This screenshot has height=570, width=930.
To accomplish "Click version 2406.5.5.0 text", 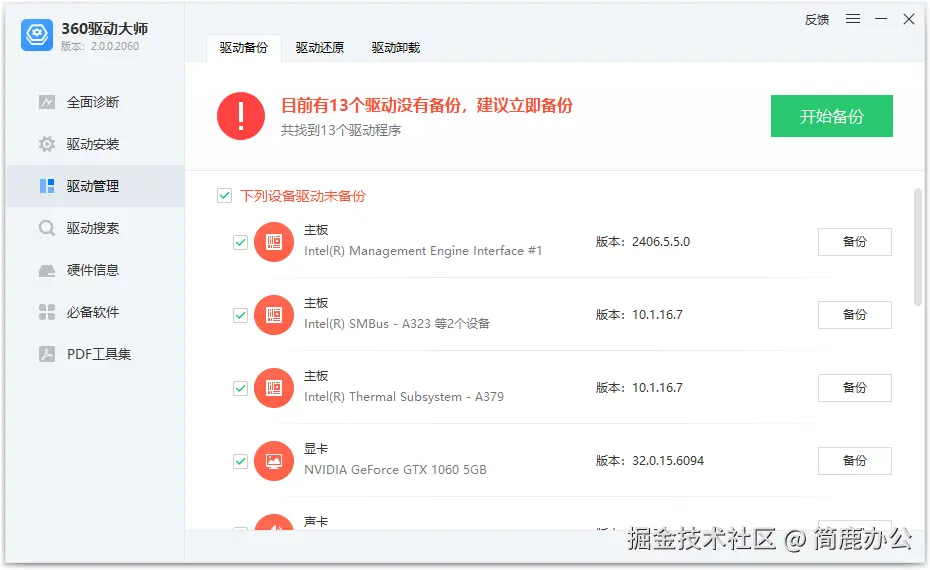I will tap(661, 242).
